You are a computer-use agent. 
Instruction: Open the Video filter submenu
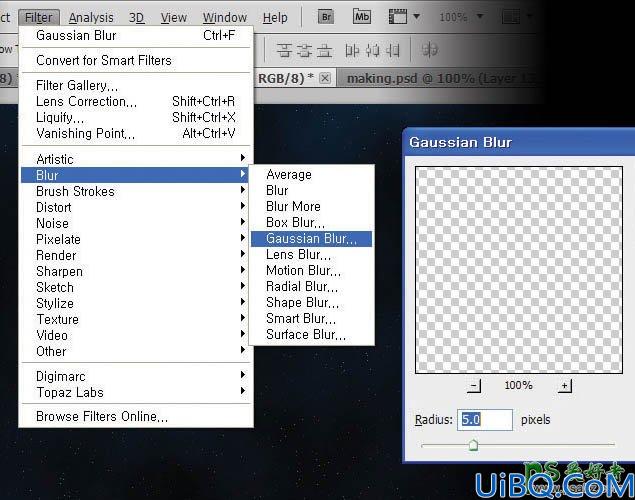tap(136, 335)
